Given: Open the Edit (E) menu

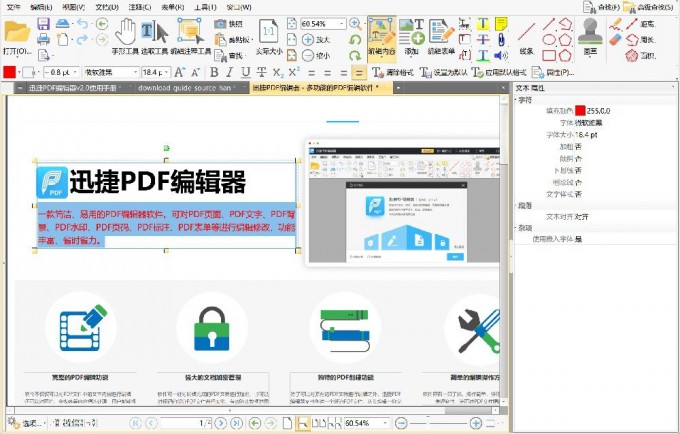Looking at the screenshot, I should click(41, 7).
